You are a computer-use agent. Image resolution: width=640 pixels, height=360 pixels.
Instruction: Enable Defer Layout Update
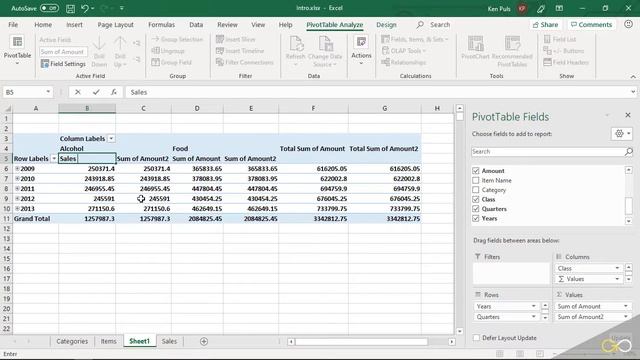tap(476, 338)
